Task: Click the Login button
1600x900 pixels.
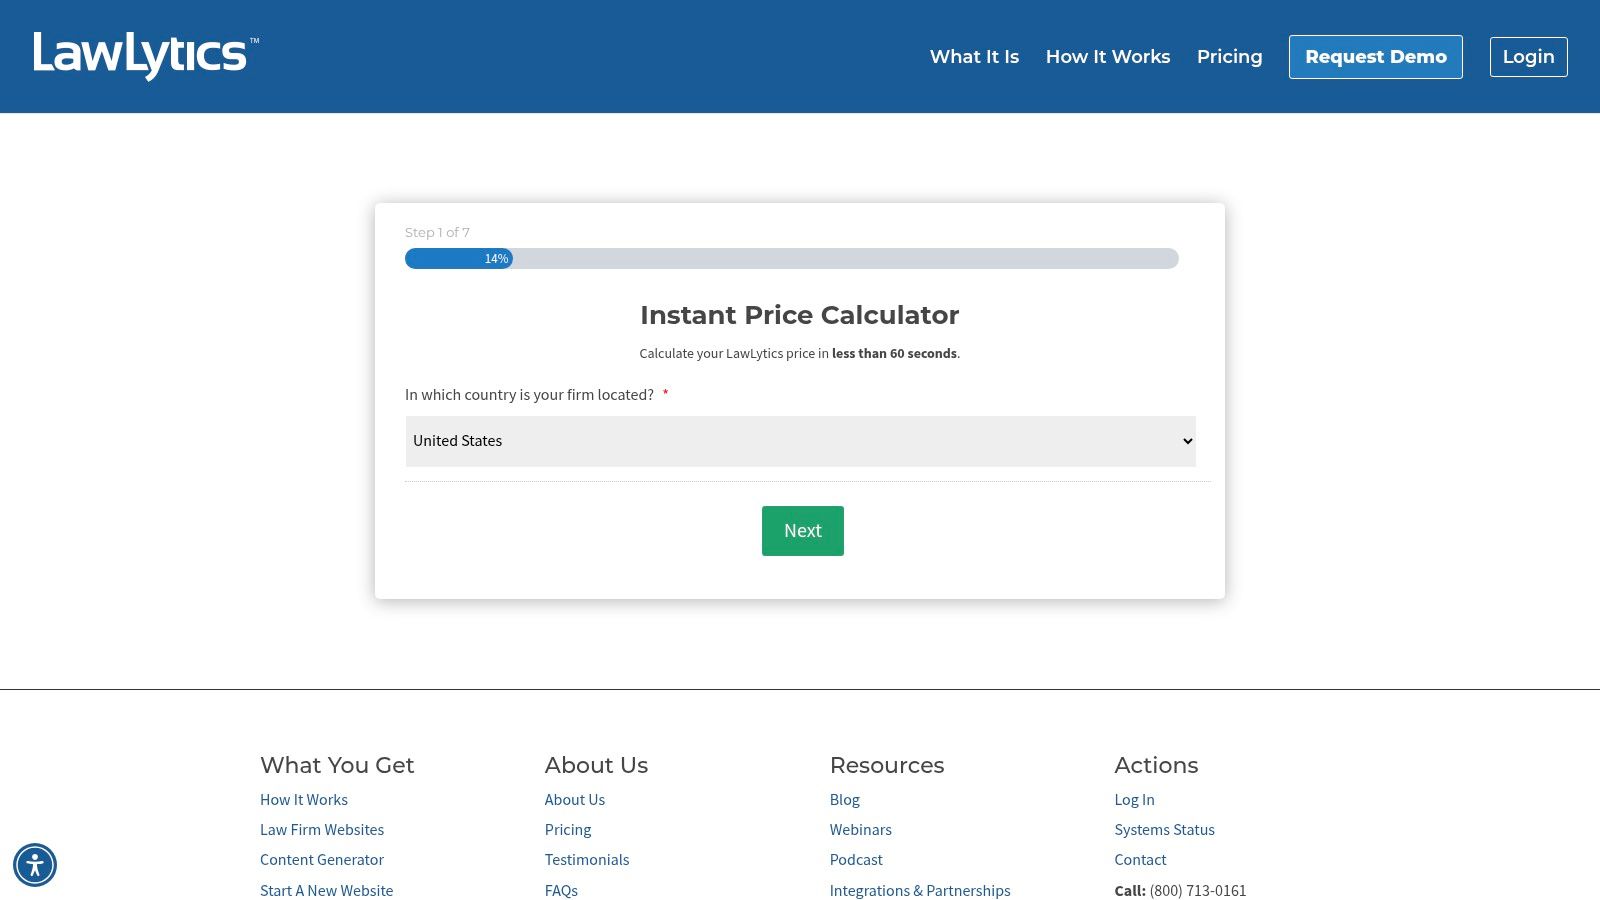Action: pyautogui.click(x=1528, y=57)
